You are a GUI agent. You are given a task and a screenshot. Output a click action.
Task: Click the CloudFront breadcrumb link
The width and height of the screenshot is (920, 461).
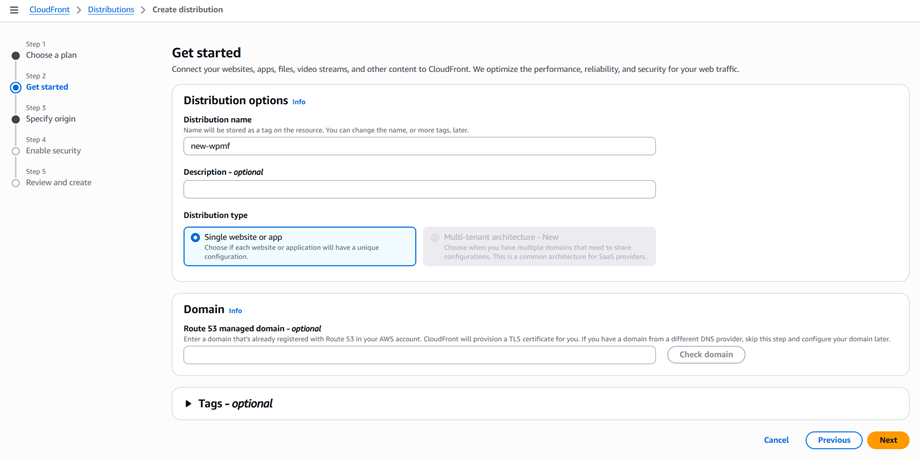pos(49,10)
